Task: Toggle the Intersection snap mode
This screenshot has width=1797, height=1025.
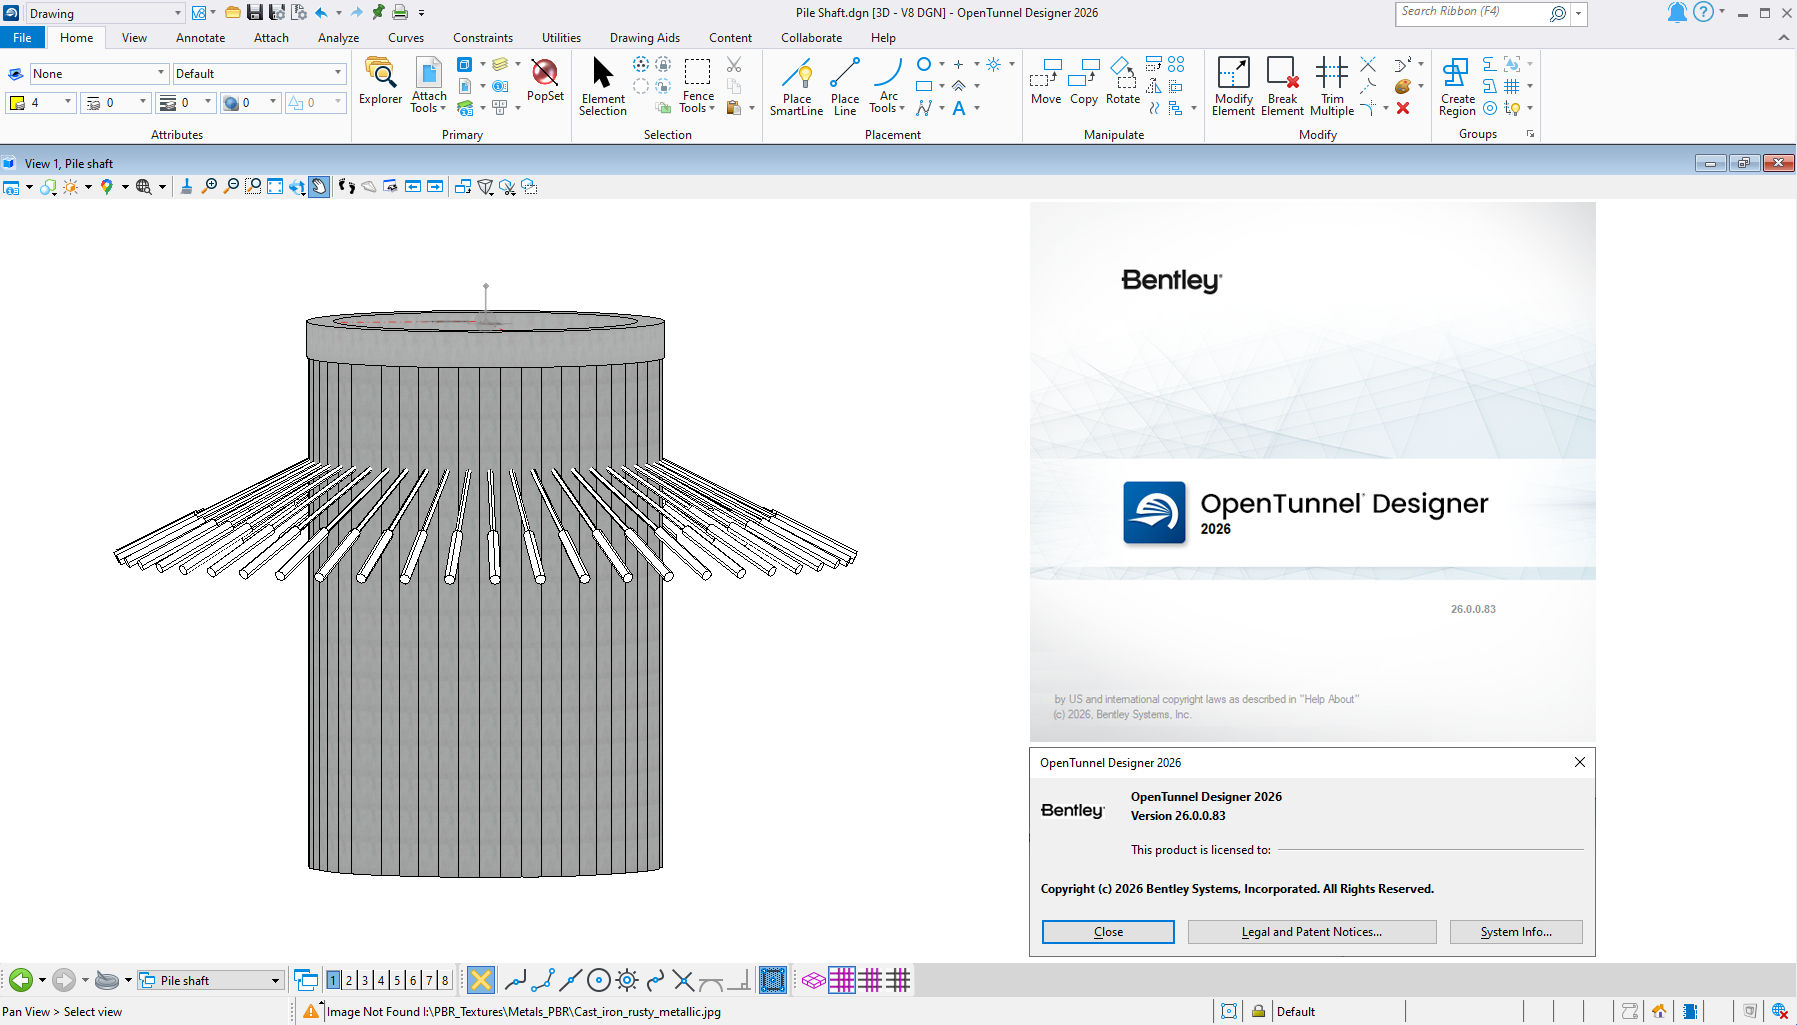Action: (x=683, y=980)
